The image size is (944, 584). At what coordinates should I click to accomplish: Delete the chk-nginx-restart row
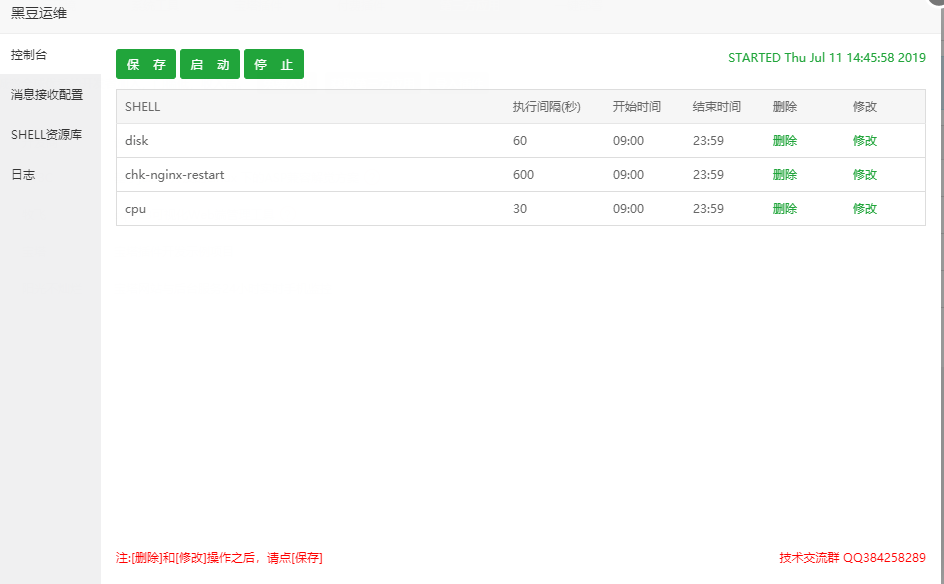click(x=784, y=175)
